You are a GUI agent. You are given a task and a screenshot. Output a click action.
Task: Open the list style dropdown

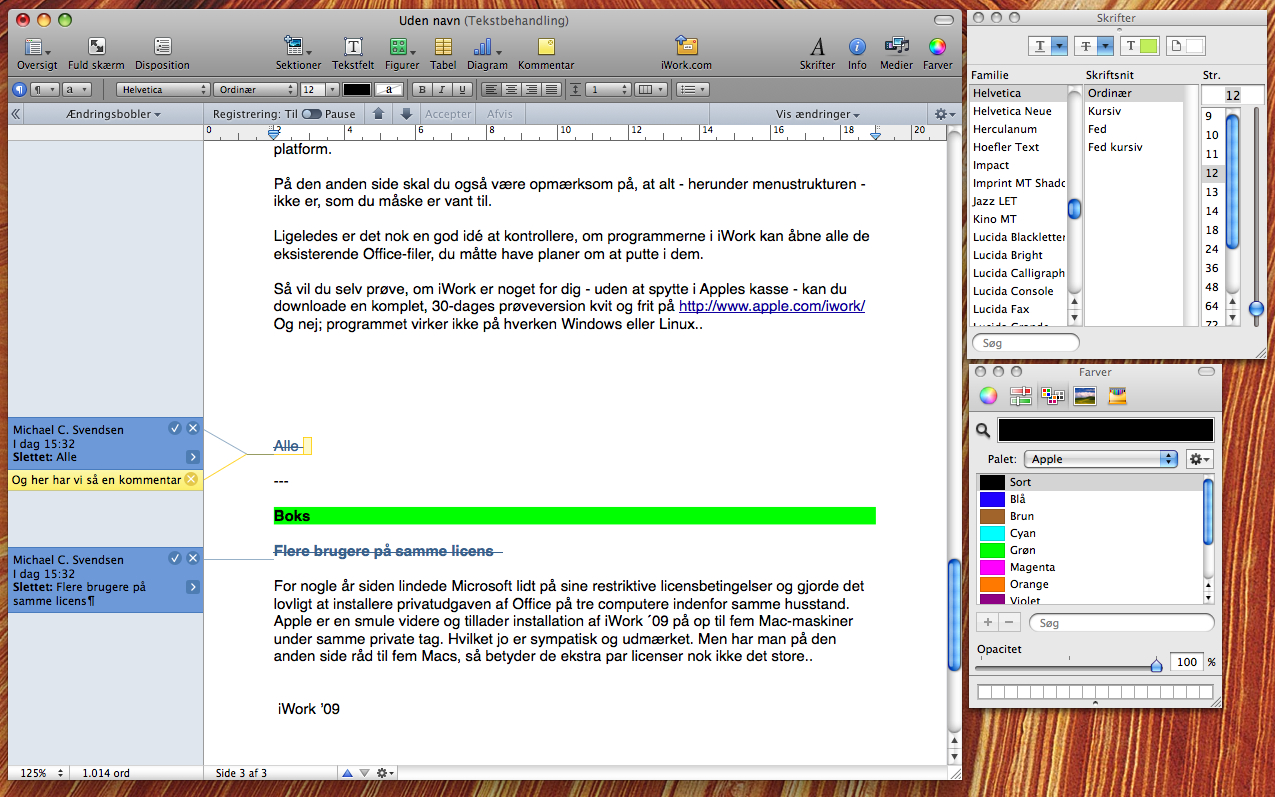[x=693, y=89]
